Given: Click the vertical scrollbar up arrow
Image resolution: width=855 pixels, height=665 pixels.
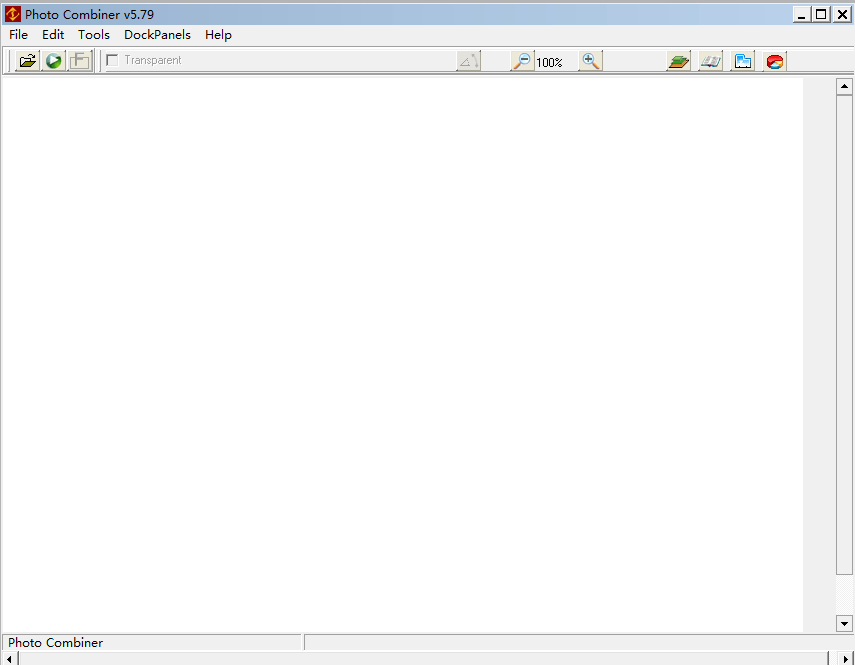Looking at the screenshot, I should click(x=844, y=86).
